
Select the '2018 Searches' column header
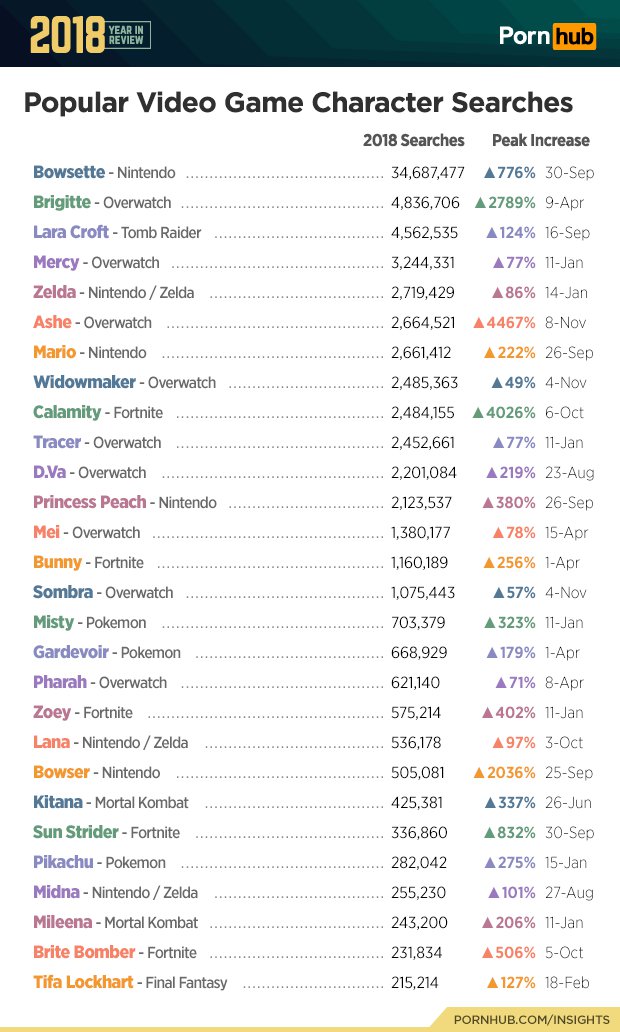[x=413, y=140]
